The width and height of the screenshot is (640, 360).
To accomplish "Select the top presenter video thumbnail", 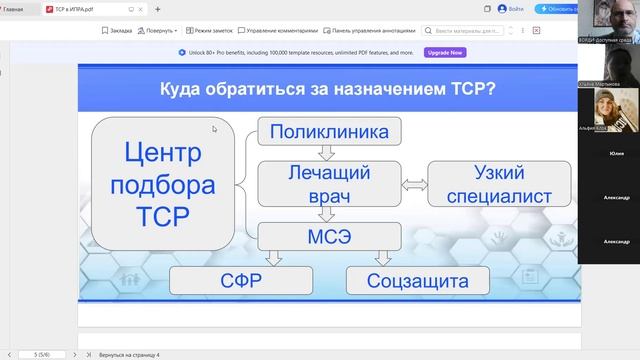I will 609,22.
